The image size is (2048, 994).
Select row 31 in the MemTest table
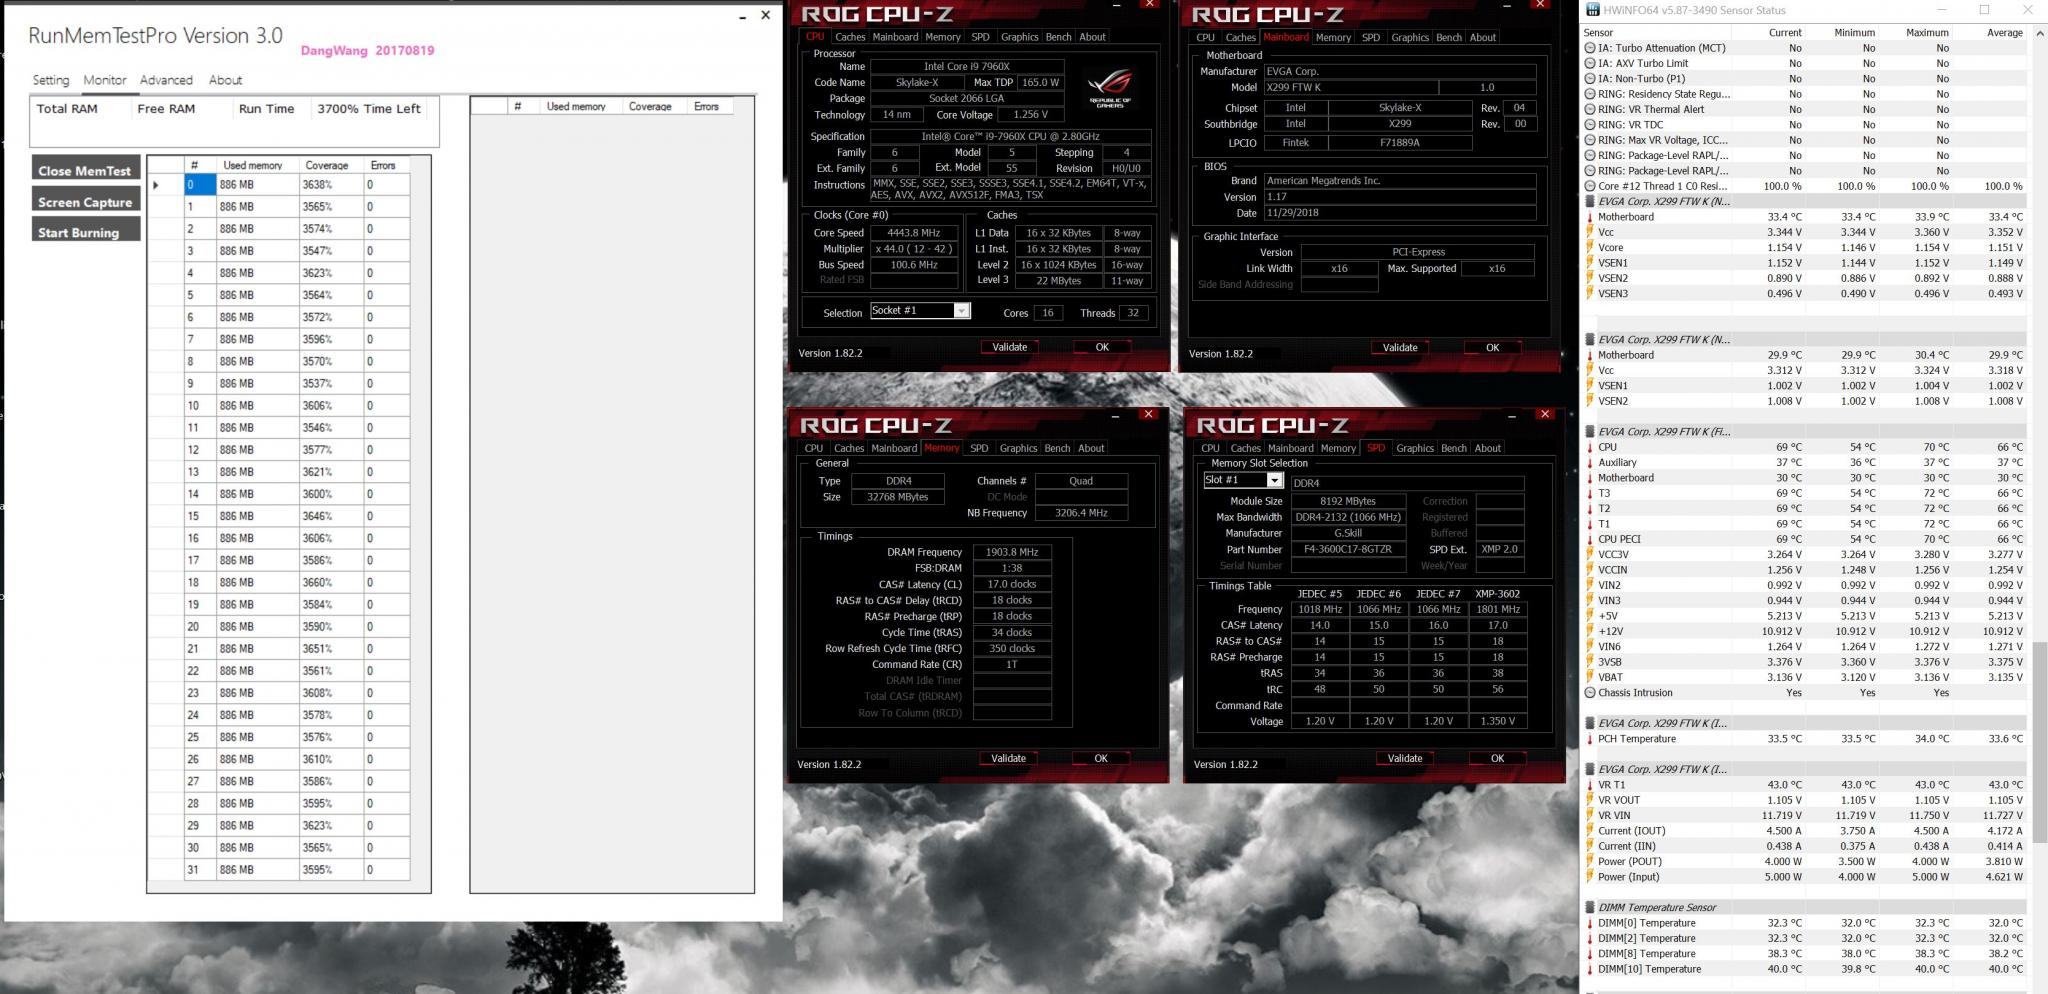click(297, 870)
